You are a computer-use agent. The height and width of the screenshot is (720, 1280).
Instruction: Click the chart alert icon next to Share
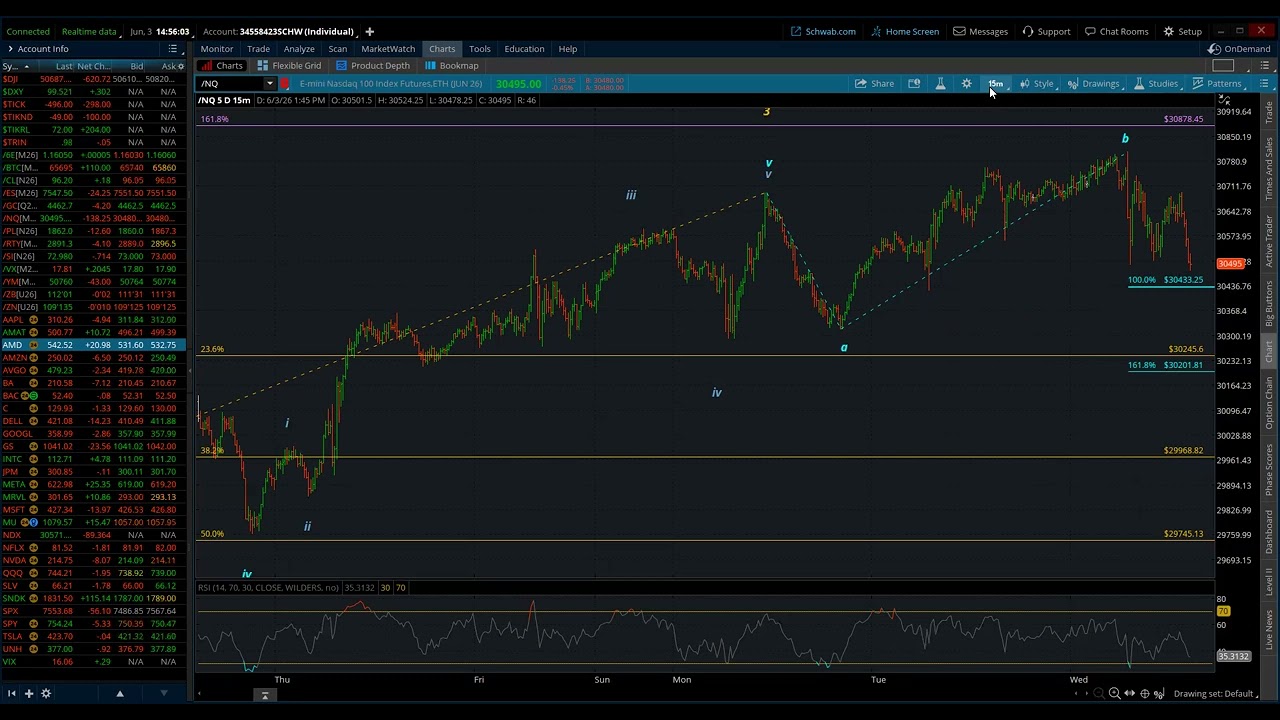click(914, 84)
